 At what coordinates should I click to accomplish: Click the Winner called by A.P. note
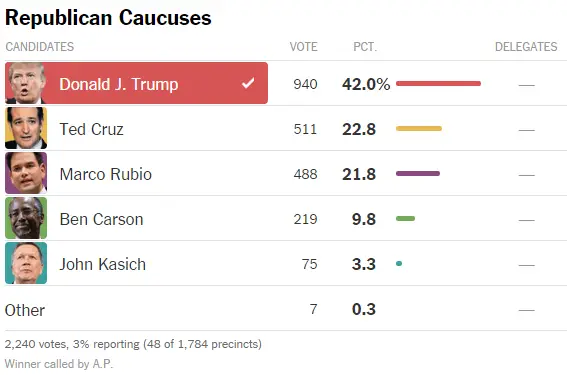click(59, 364)
